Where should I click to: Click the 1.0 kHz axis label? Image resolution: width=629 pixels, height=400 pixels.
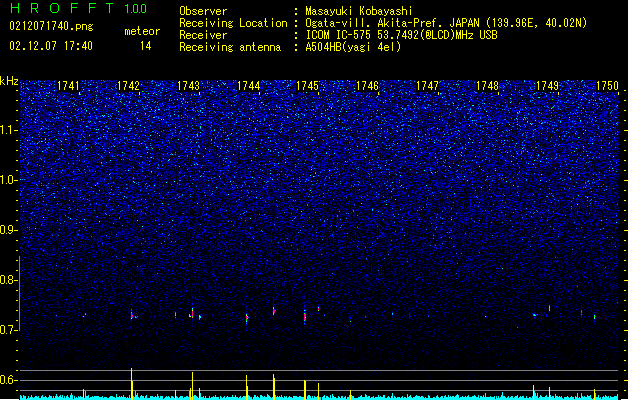(x=9, y=180)
